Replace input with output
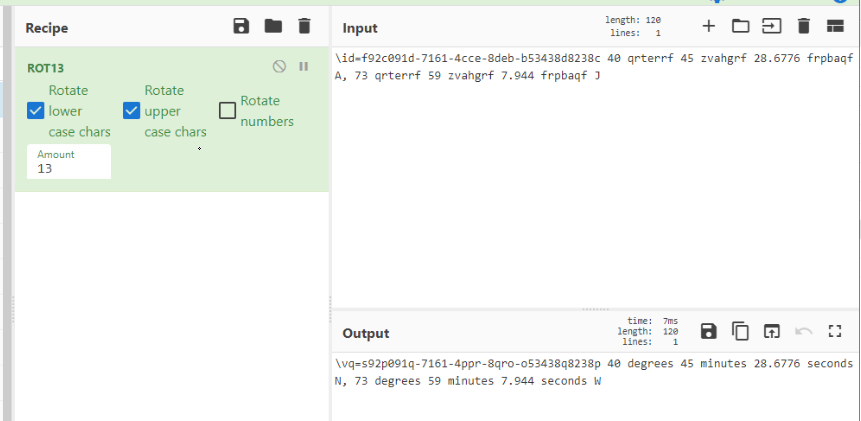This screenshot has width=861, height=421. (772, 331)
